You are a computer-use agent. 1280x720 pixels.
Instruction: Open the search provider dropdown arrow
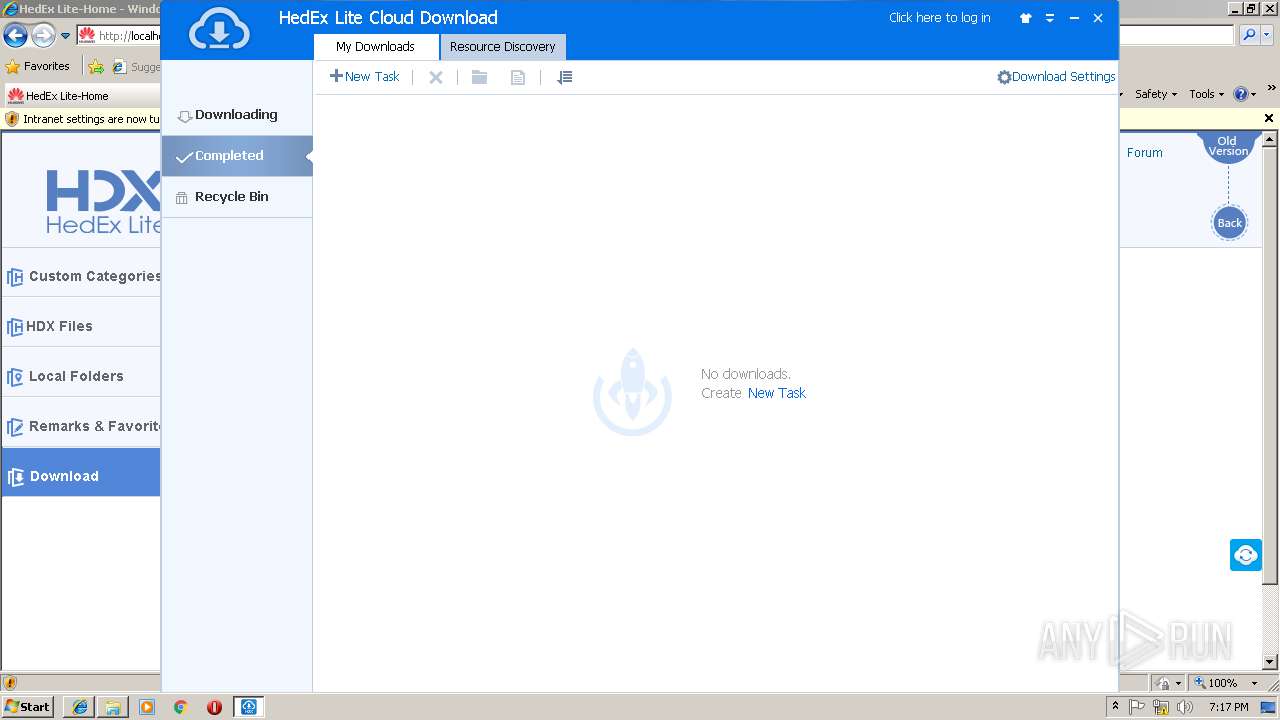[x=1268, y=35]
